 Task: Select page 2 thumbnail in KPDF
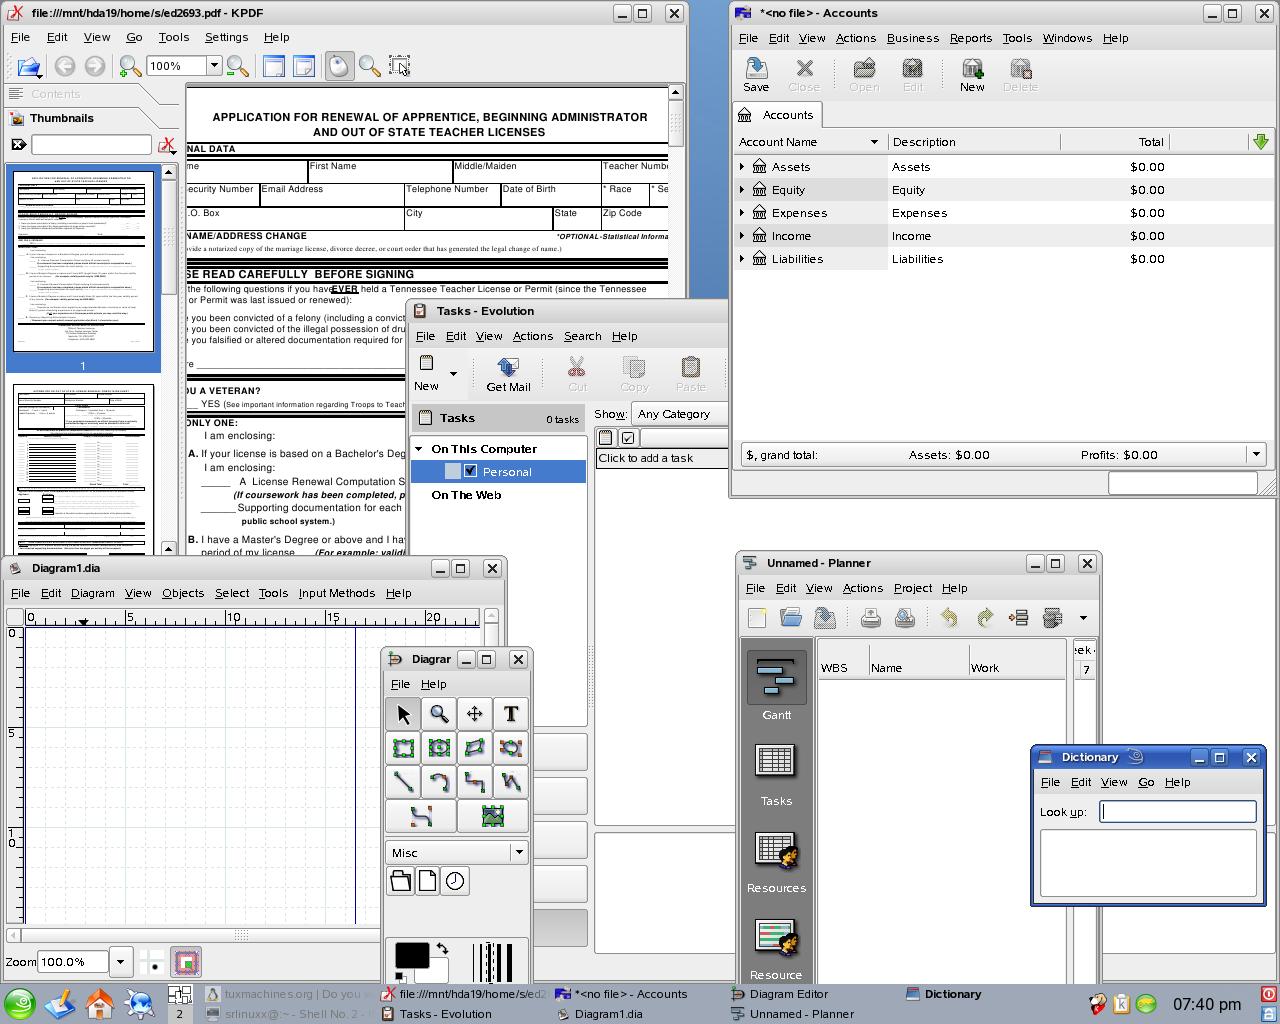click(x=84, y=470)
